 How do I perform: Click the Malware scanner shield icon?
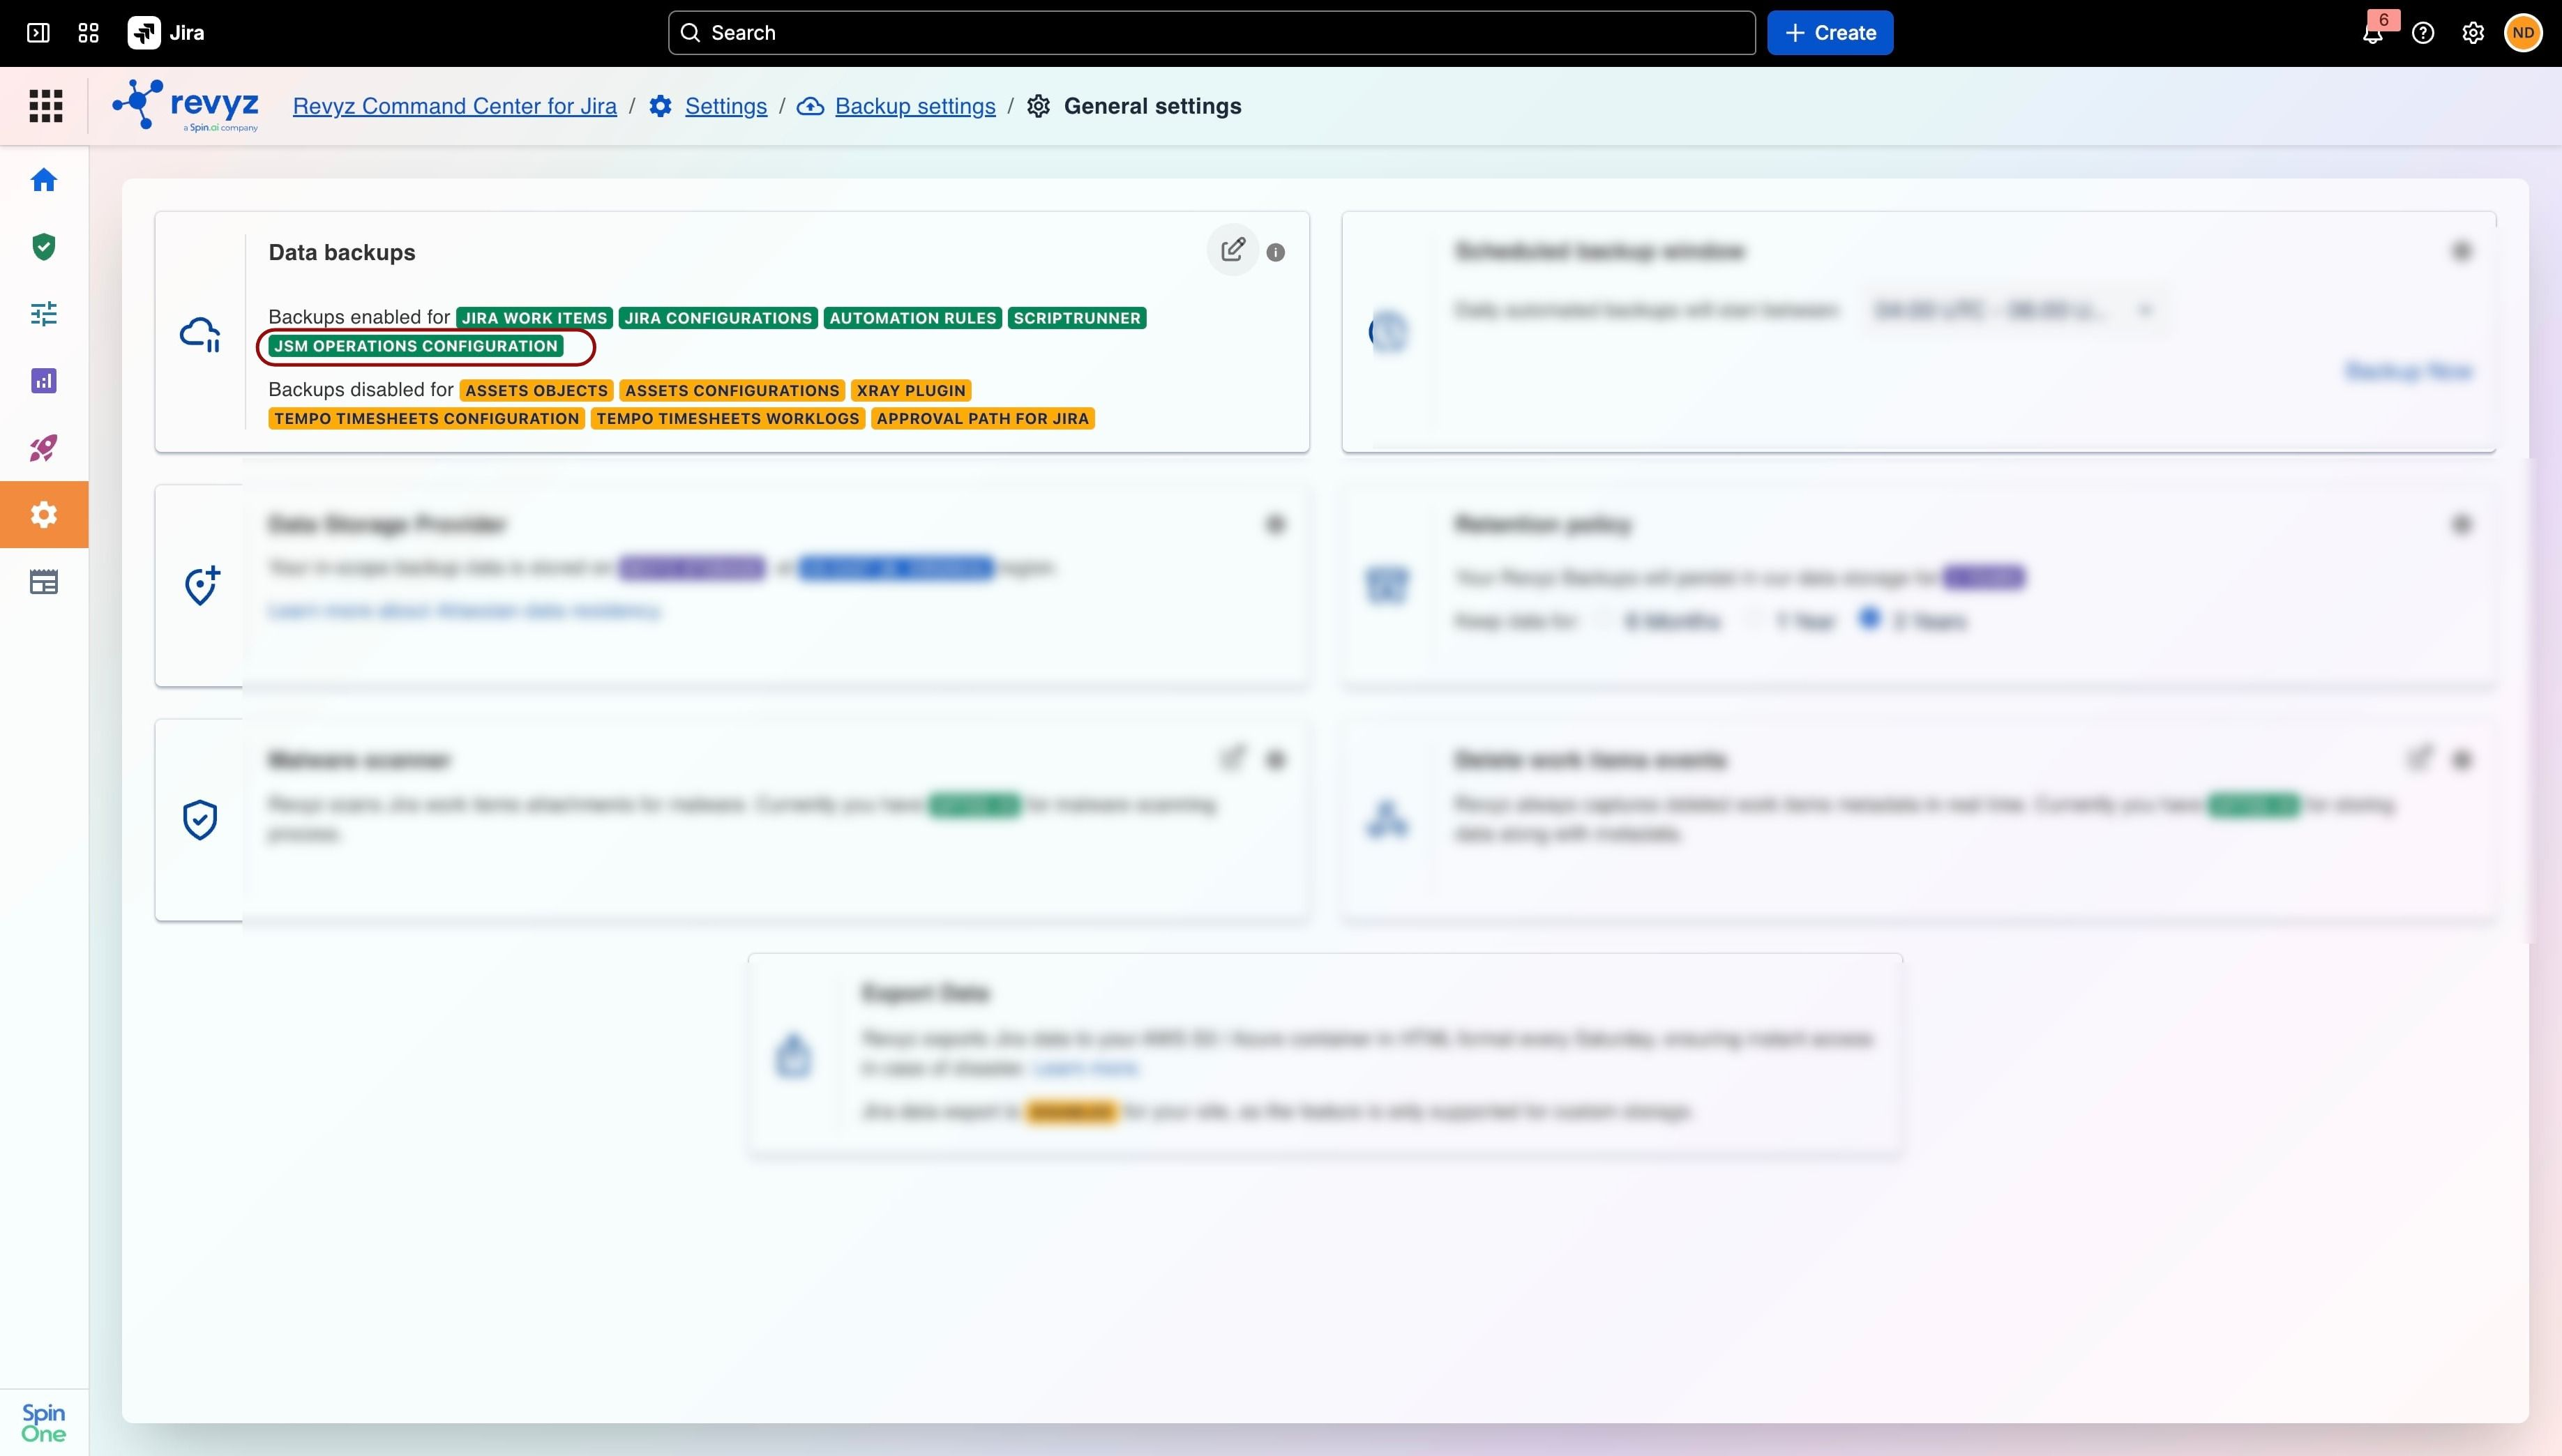point(200,820)
